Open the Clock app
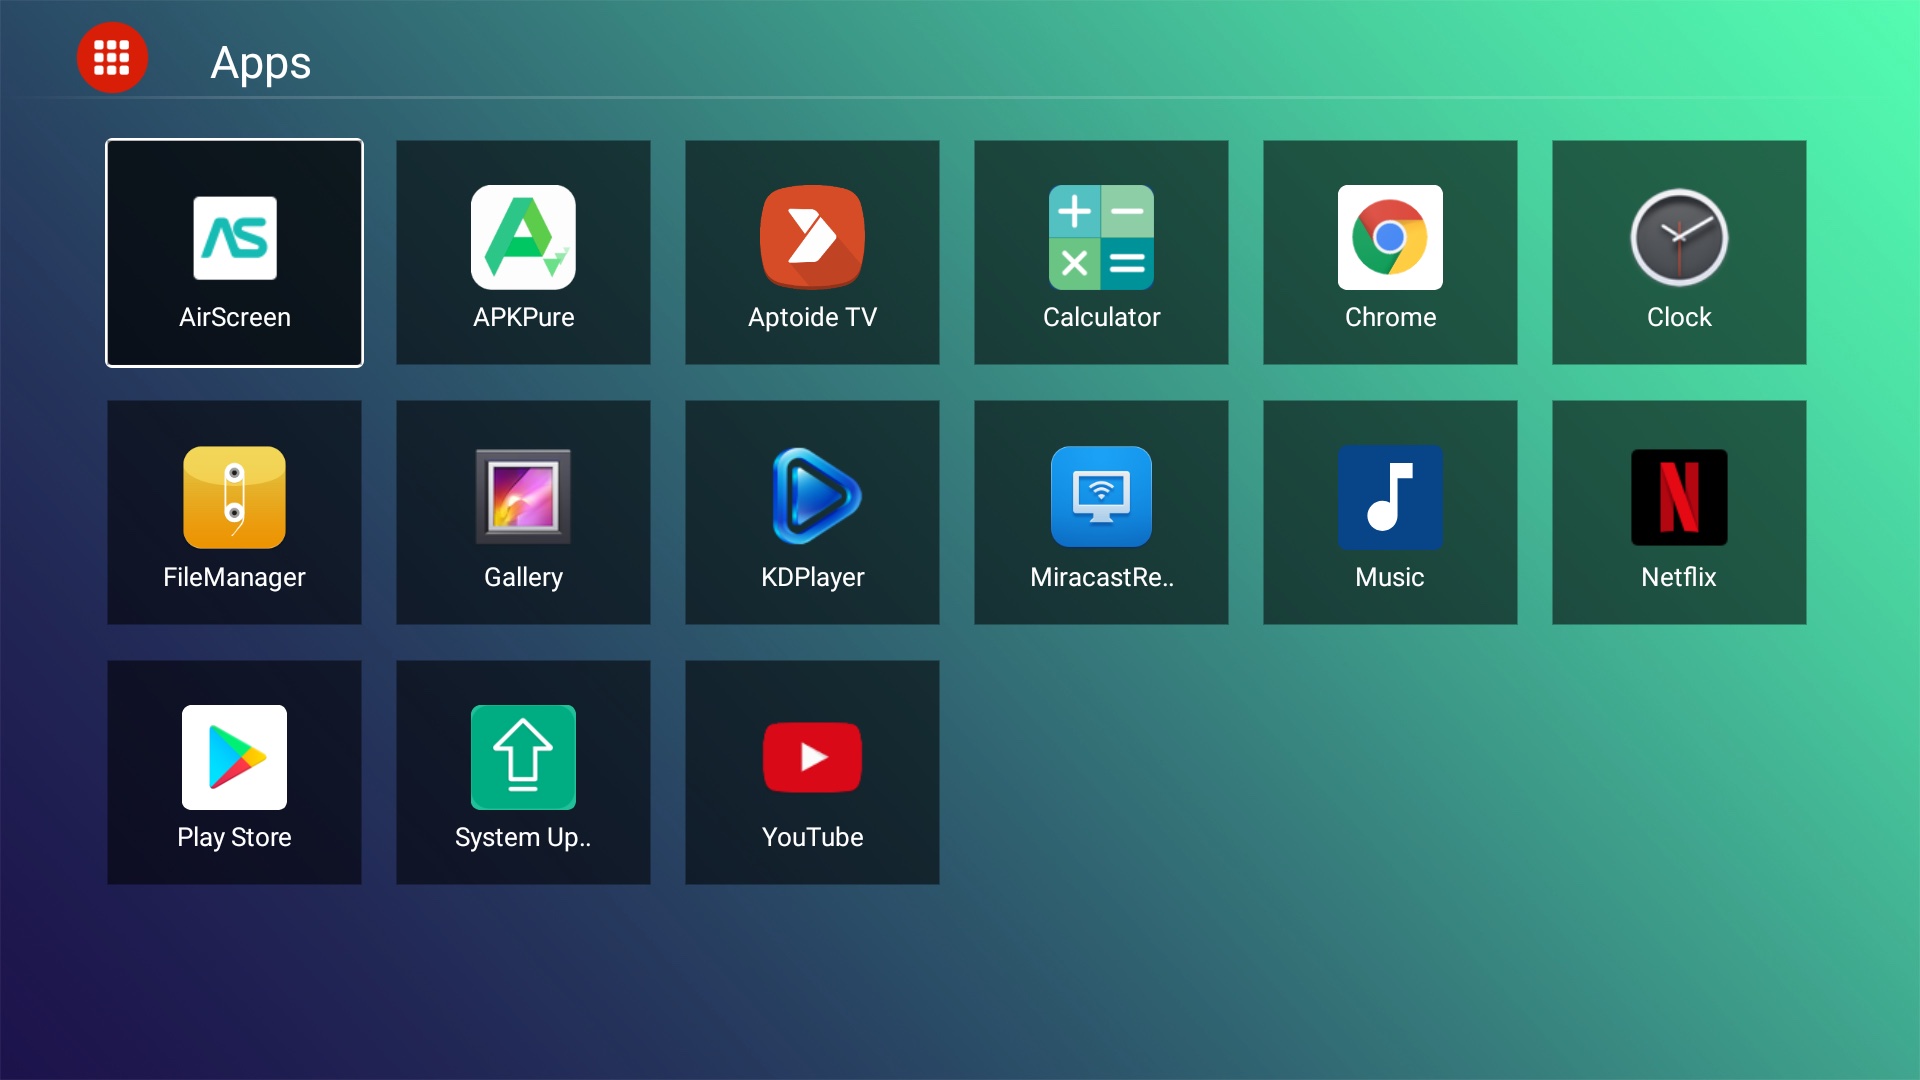Viewport: 1920px width, 1080px height. tap(1679, 252)
